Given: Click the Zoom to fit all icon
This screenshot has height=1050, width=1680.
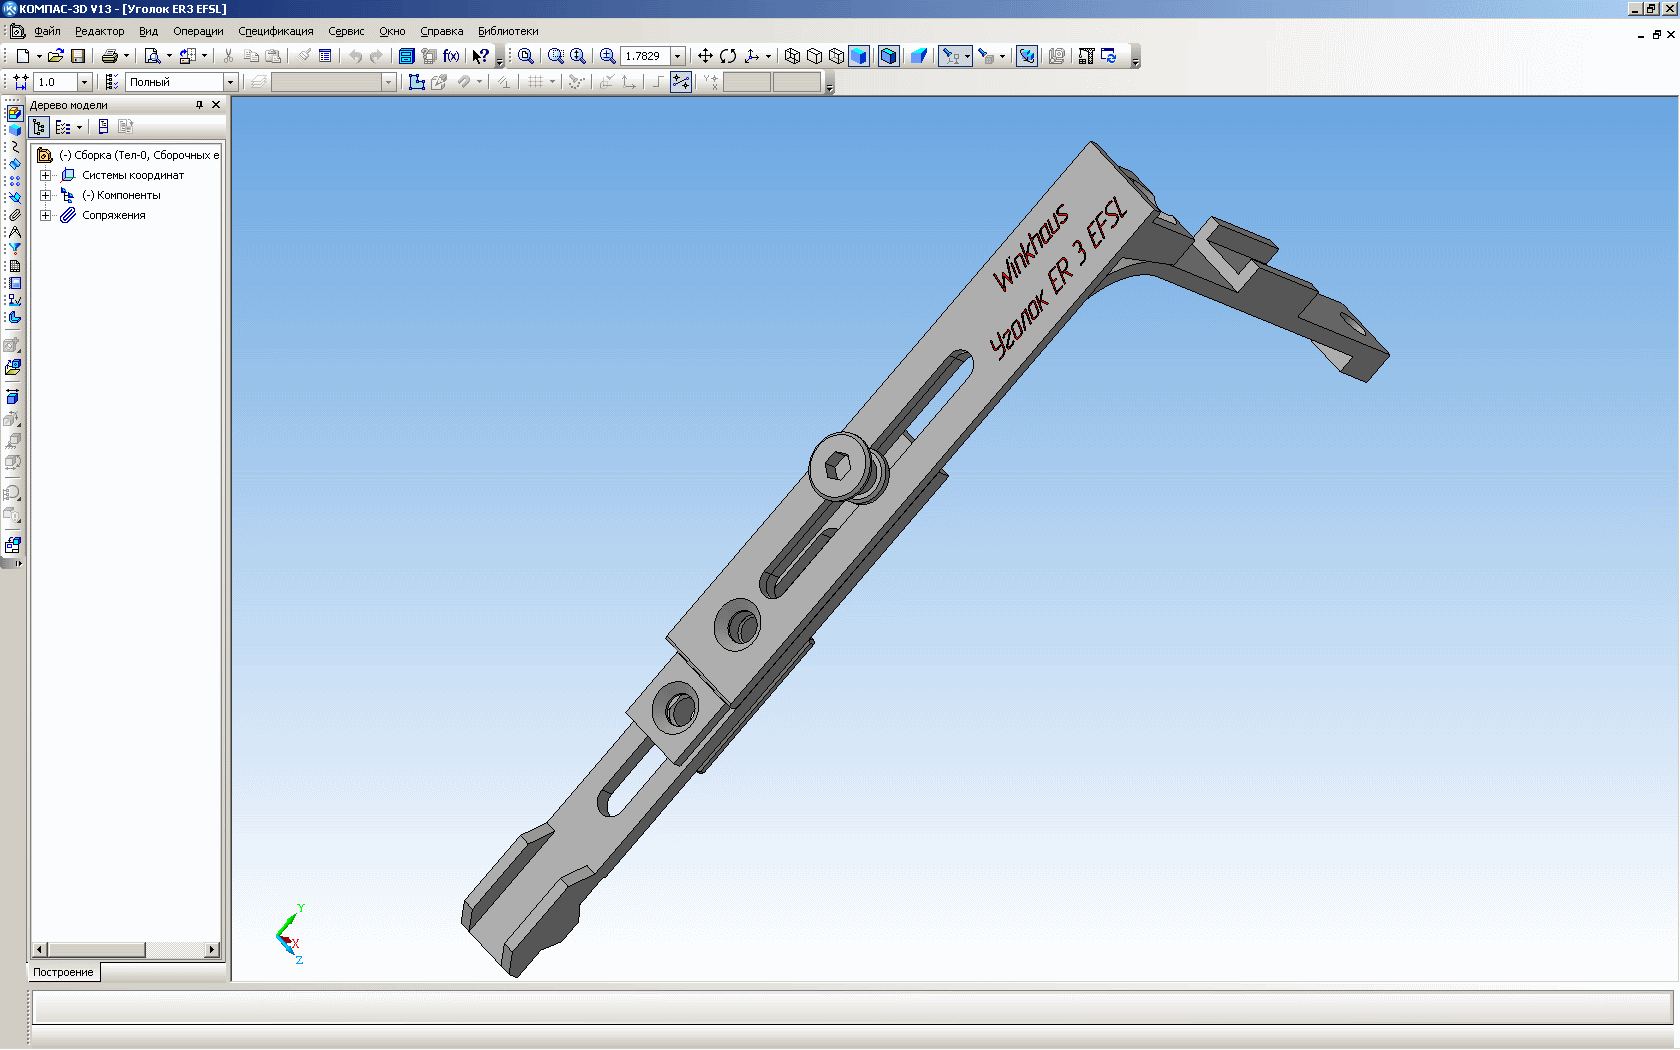Looking at the screenshot, I should [525, 56].
